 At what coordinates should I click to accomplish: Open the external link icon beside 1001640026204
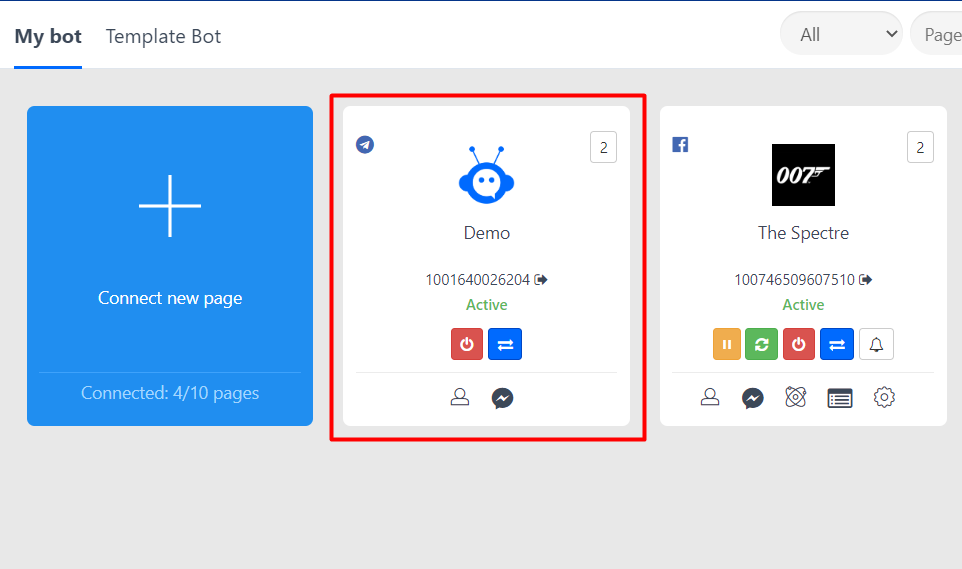[541, 280]
